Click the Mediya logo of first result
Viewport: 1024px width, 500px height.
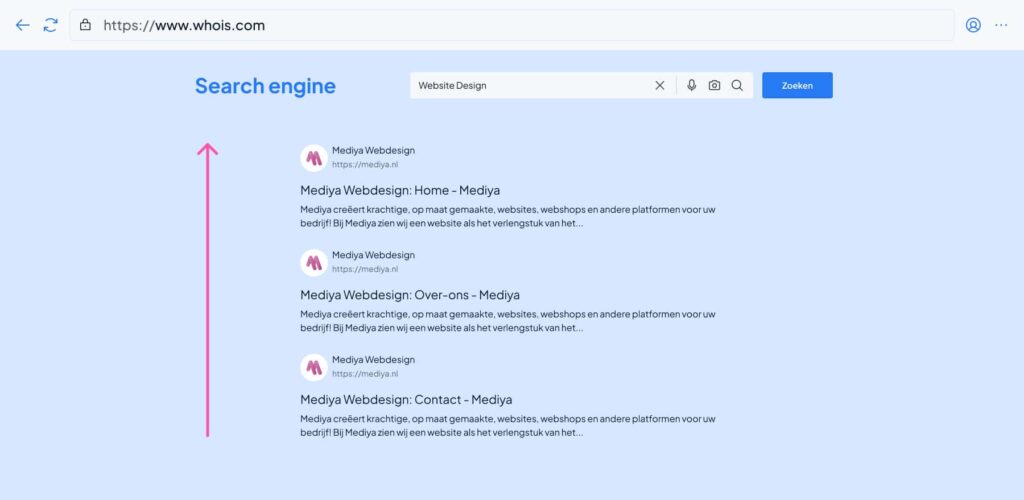[314, 158]
